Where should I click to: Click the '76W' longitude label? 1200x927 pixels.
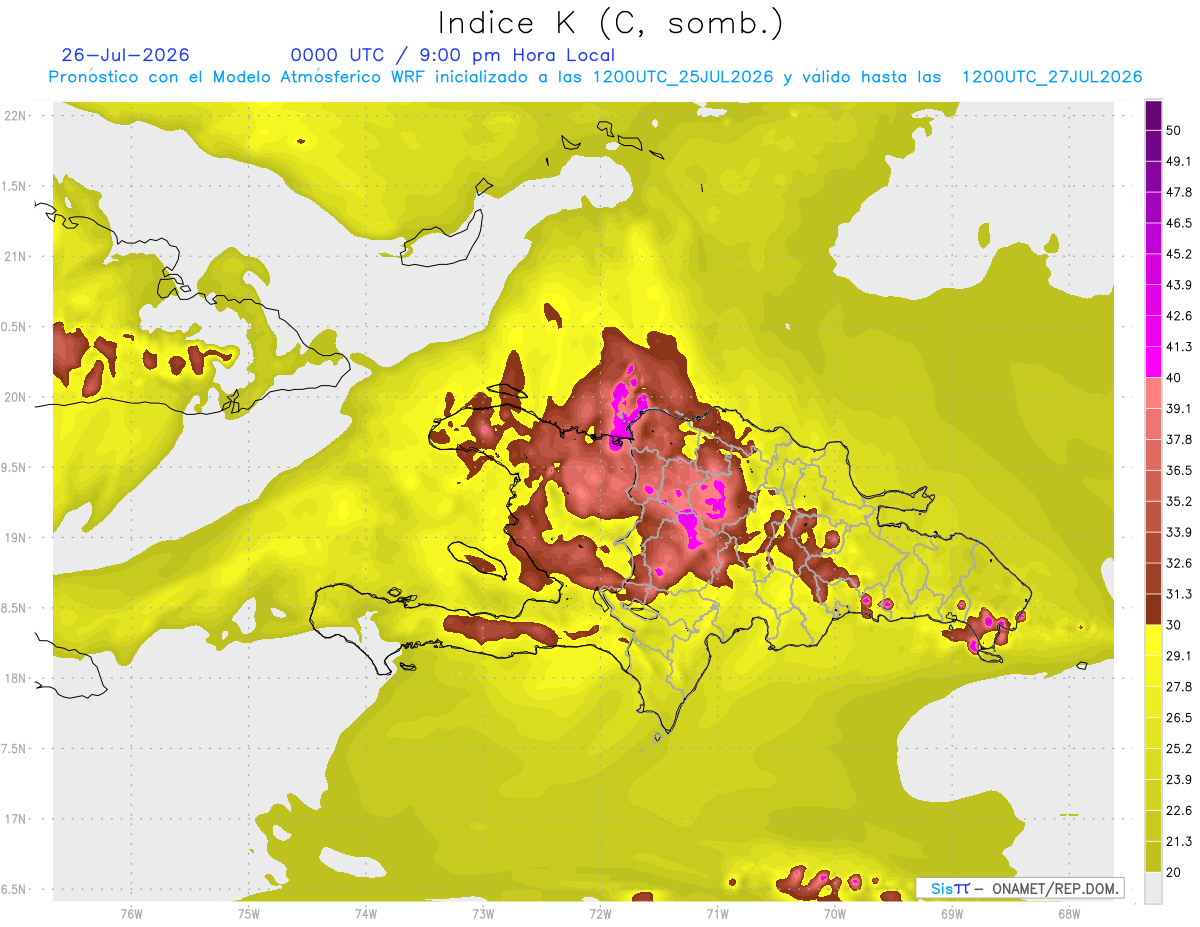(x=131, y=913)
